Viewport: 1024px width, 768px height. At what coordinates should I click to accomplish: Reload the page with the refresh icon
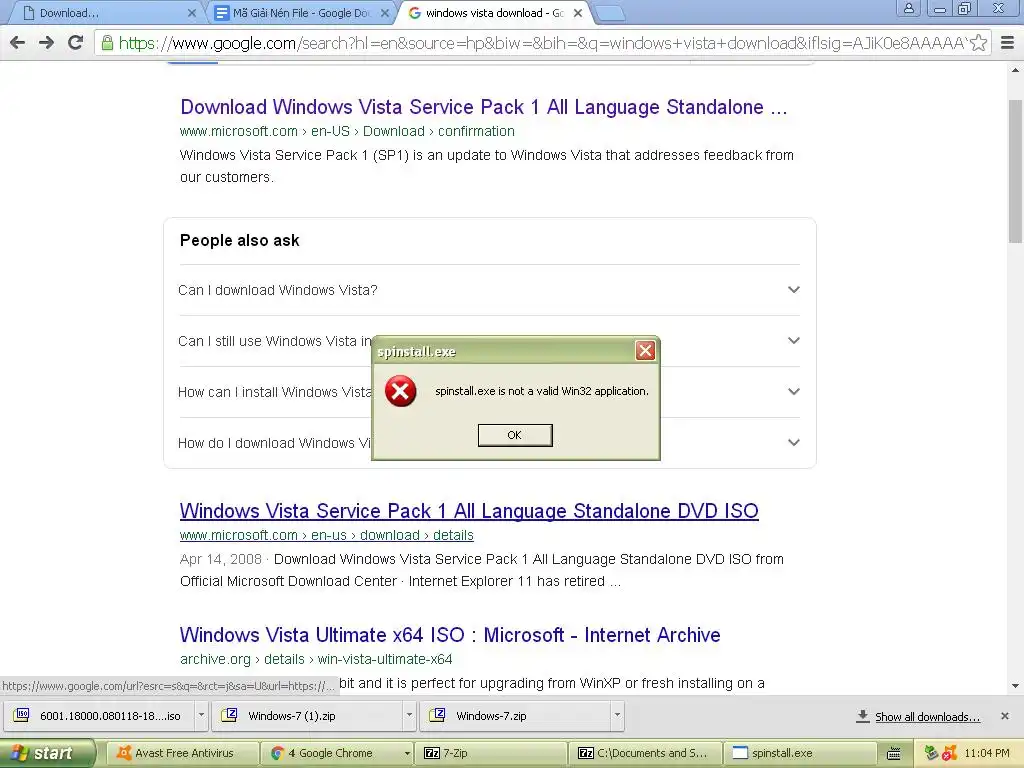click(x=76, y=43)
